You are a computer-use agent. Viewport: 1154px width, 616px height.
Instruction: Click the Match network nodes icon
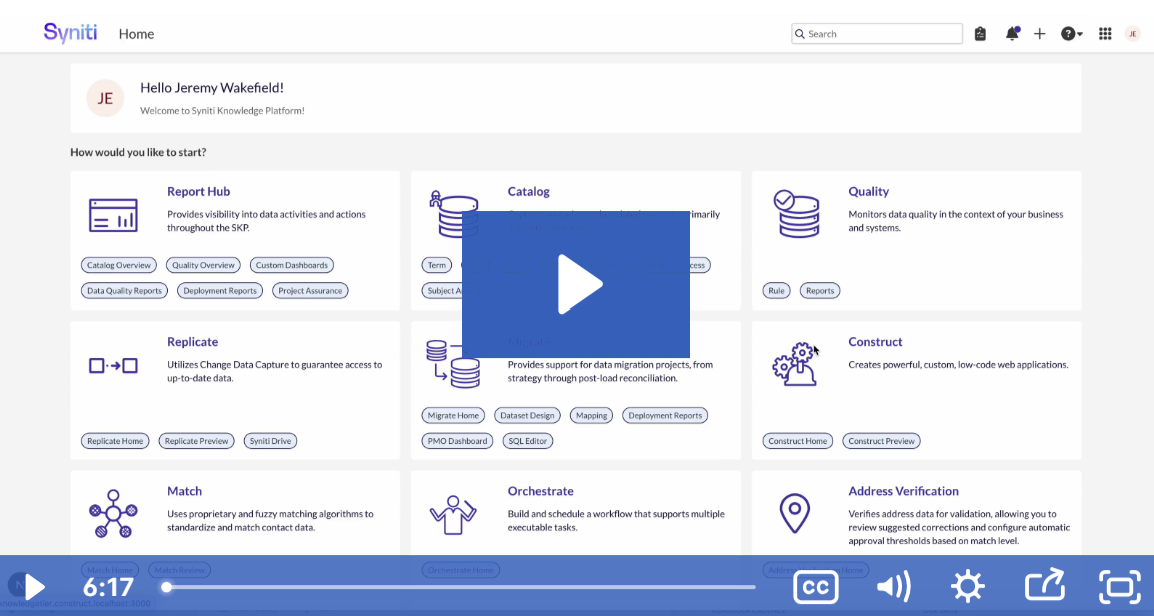[113, 514]
